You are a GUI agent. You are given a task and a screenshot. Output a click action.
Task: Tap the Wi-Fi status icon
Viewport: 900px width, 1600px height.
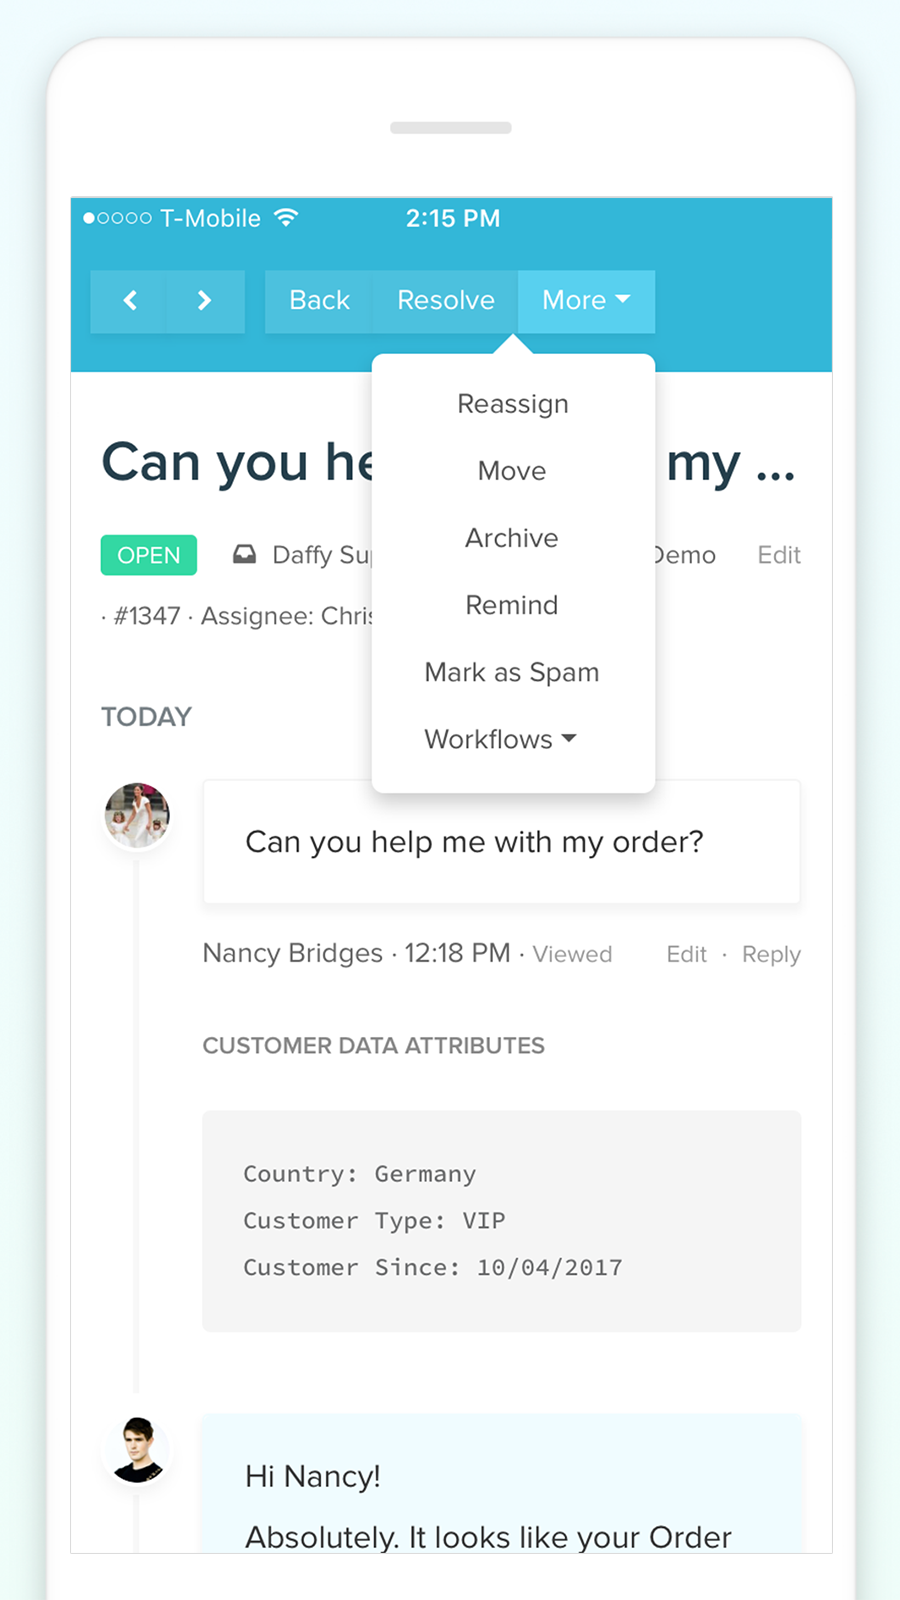pyautogui.click(x=286, y=218)
